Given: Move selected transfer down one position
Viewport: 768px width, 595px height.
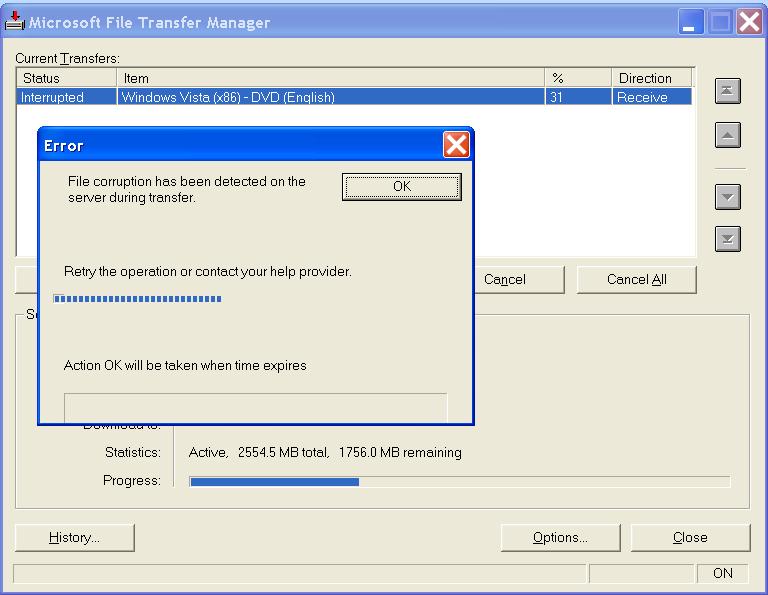Looking at the screenshot, I should (x=727, y=197).
